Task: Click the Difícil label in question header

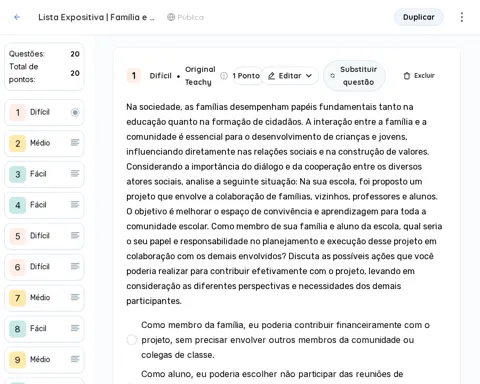Action: point(160,76)
